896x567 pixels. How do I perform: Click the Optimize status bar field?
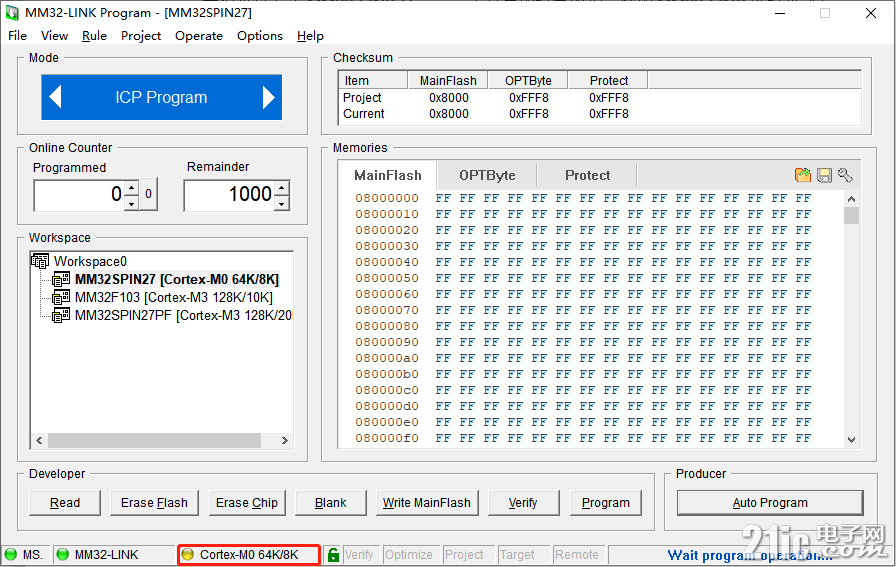pyautogui.click(x=409, y=554)
